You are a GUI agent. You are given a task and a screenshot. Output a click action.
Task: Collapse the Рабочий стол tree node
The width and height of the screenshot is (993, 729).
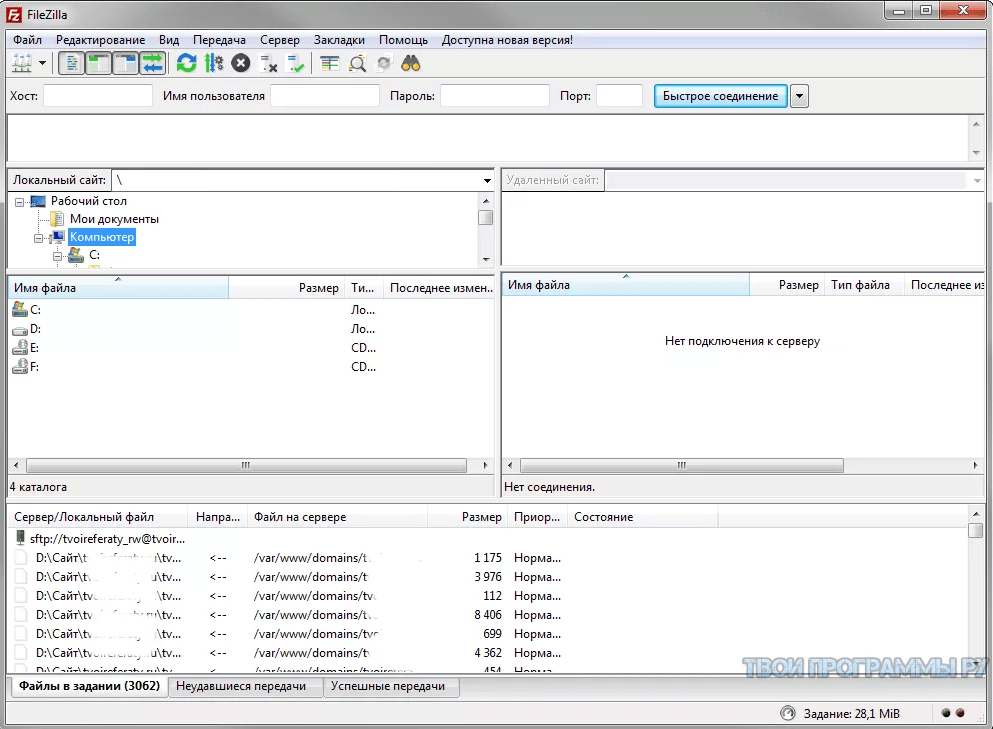coord(20,202)
